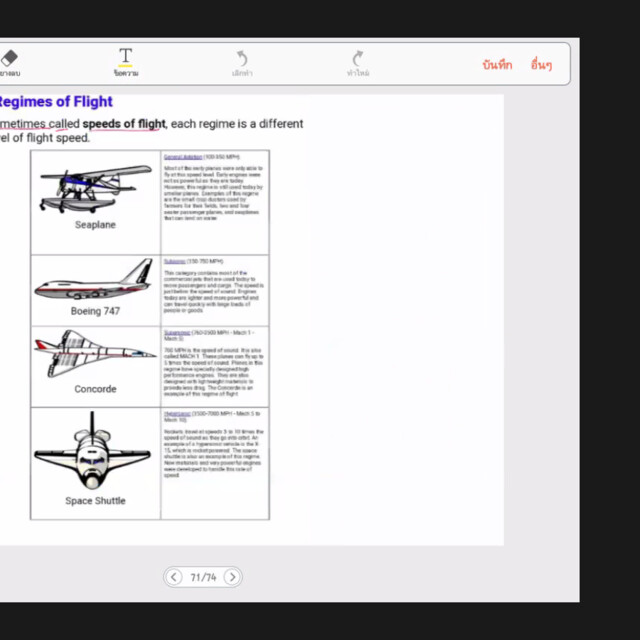The image size is (640, 640).
Task: Click the 'Regimes of Flight' heading
Action: click(x=56, y=101)
